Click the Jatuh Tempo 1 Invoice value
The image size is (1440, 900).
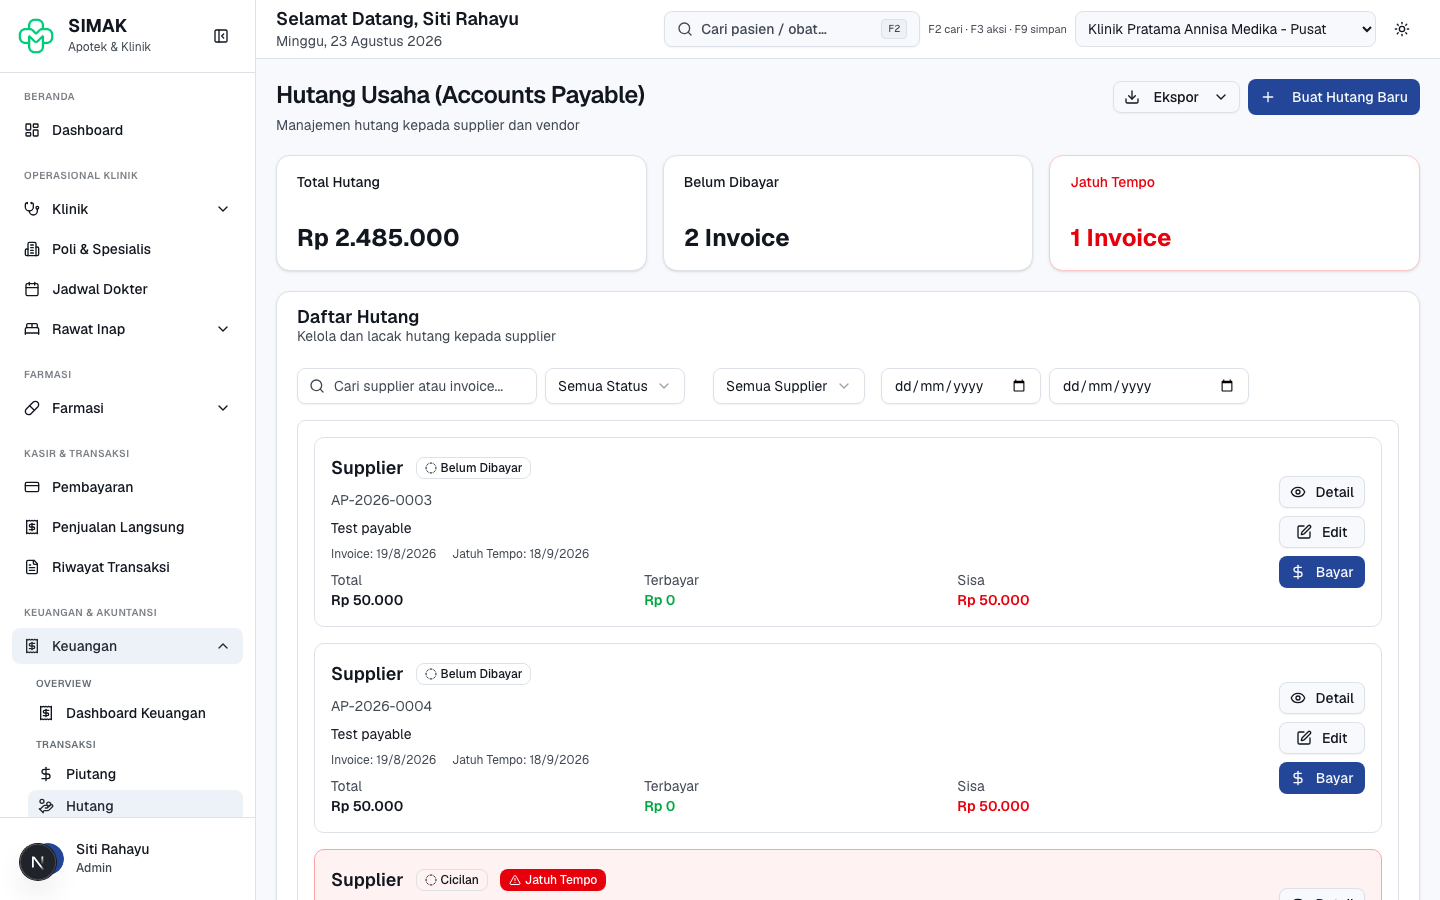[1121, 238]
